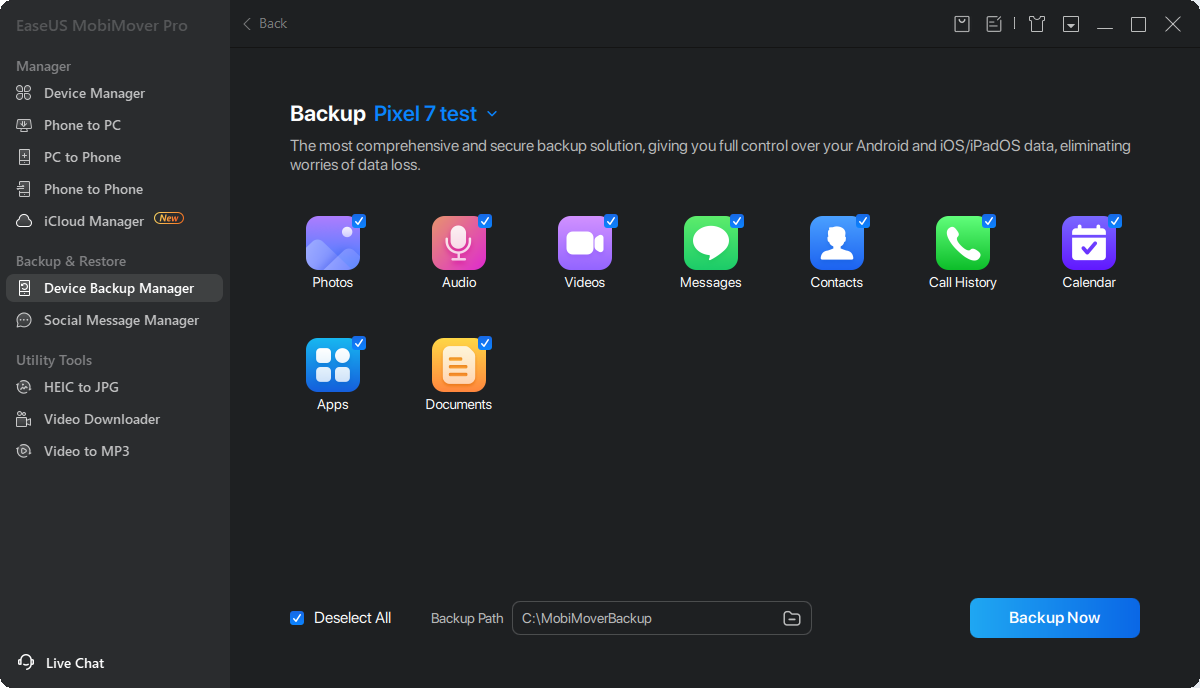Go Back to previous screen
The width and height of the screenshot is (1200, 688).
[265, 23]
